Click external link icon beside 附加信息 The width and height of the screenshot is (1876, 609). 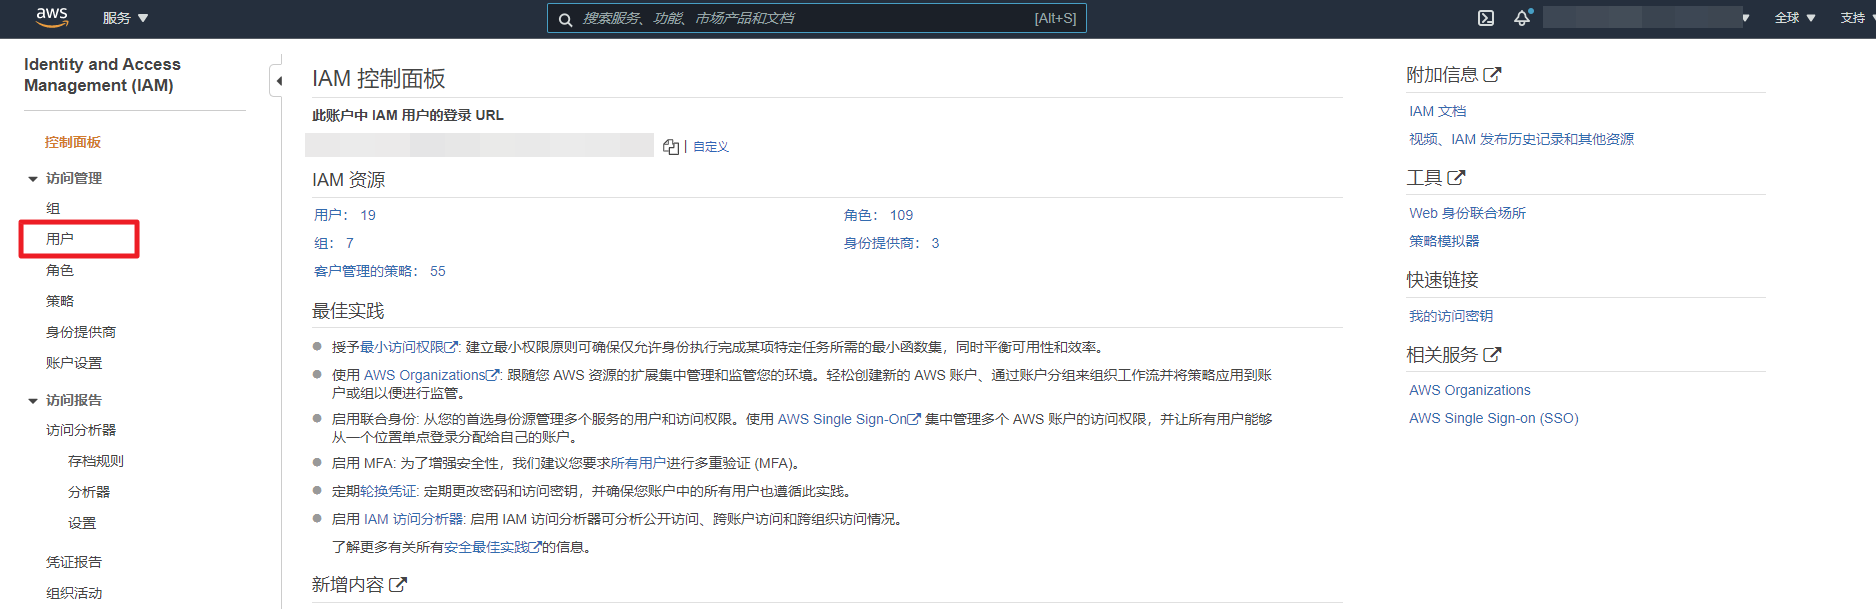pos(1492,75)
